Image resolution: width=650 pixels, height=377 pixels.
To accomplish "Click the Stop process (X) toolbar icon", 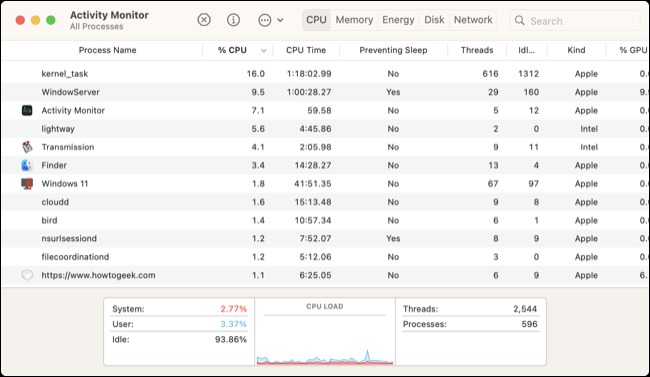I will point(204,19).
